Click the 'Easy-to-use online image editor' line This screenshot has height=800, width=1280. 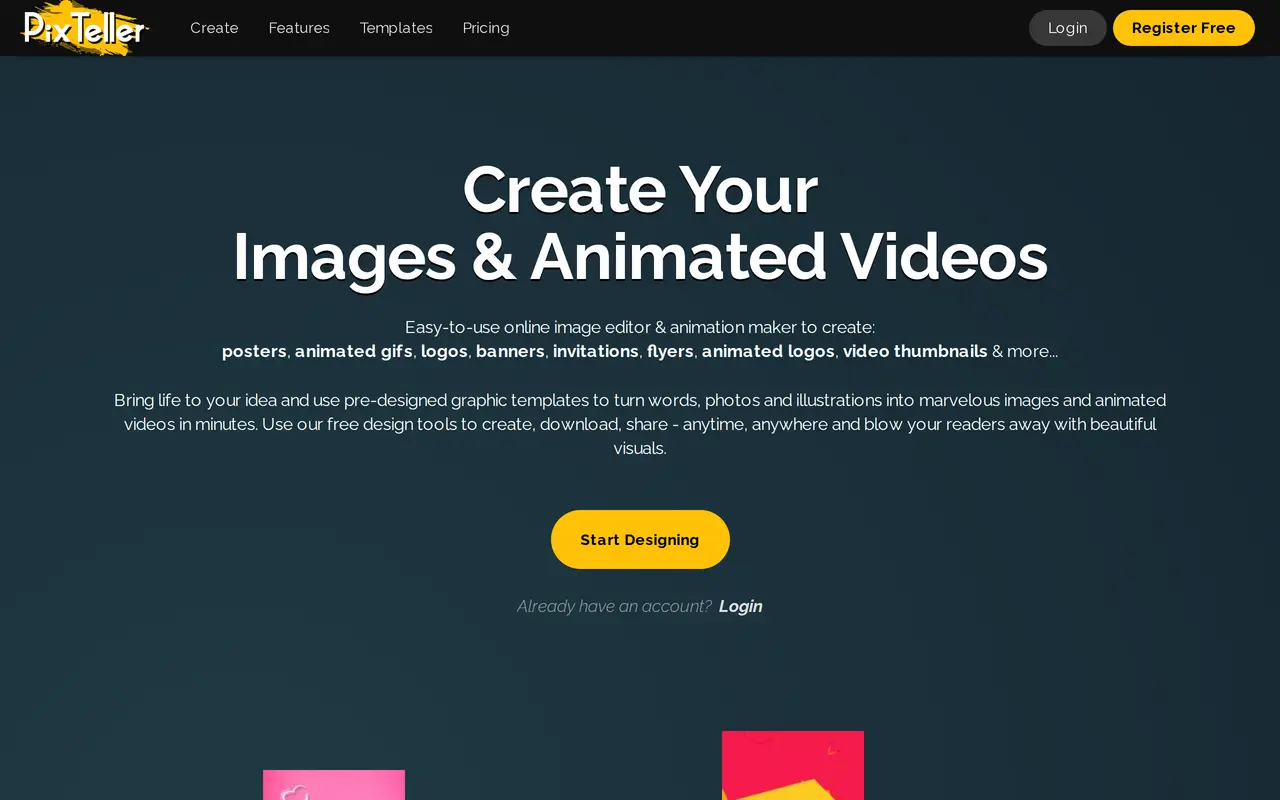click(x=640, y=327)
